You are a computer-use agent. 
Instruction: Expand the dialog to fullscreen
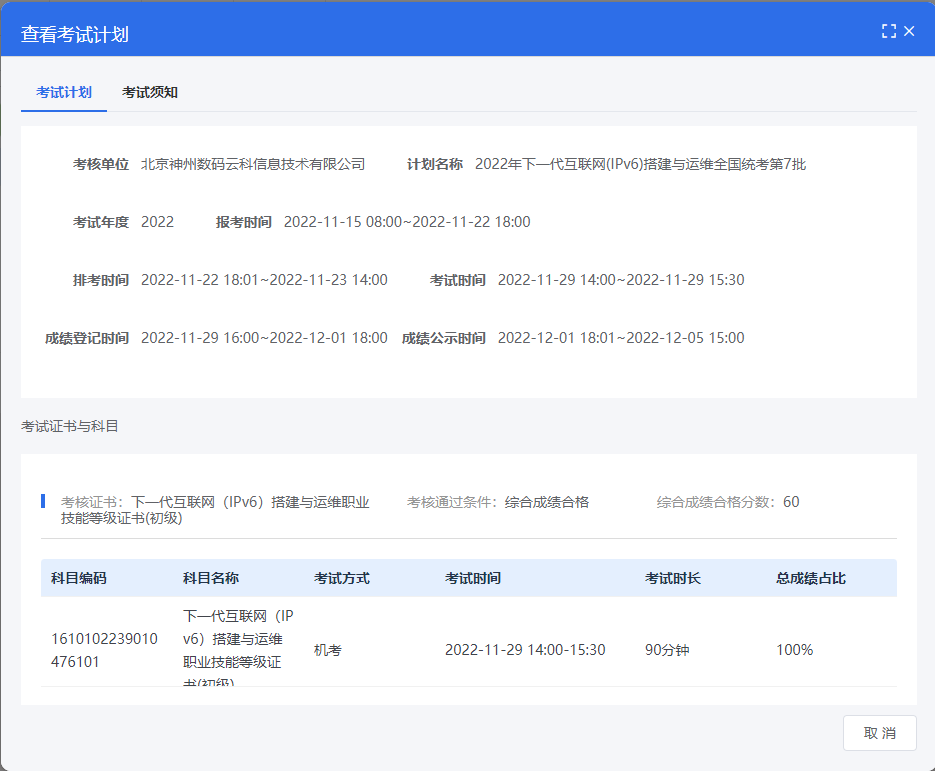888,31
